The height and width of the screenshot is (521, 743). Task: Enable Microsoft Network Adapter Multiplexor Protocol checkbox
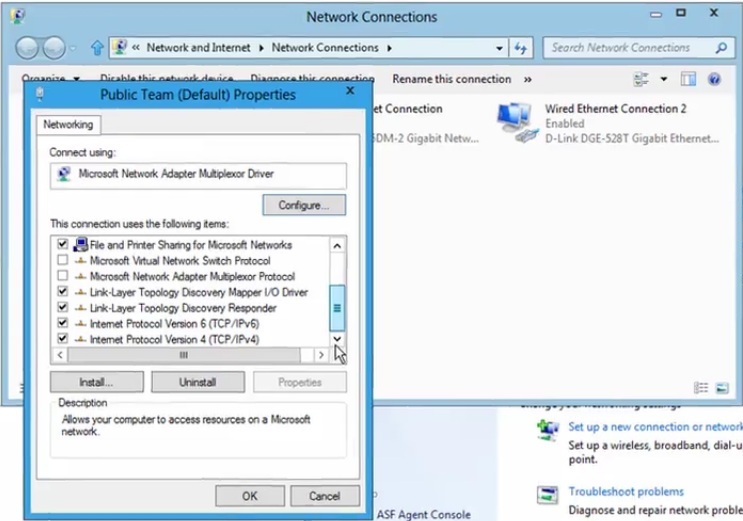[x=62, y=275]
